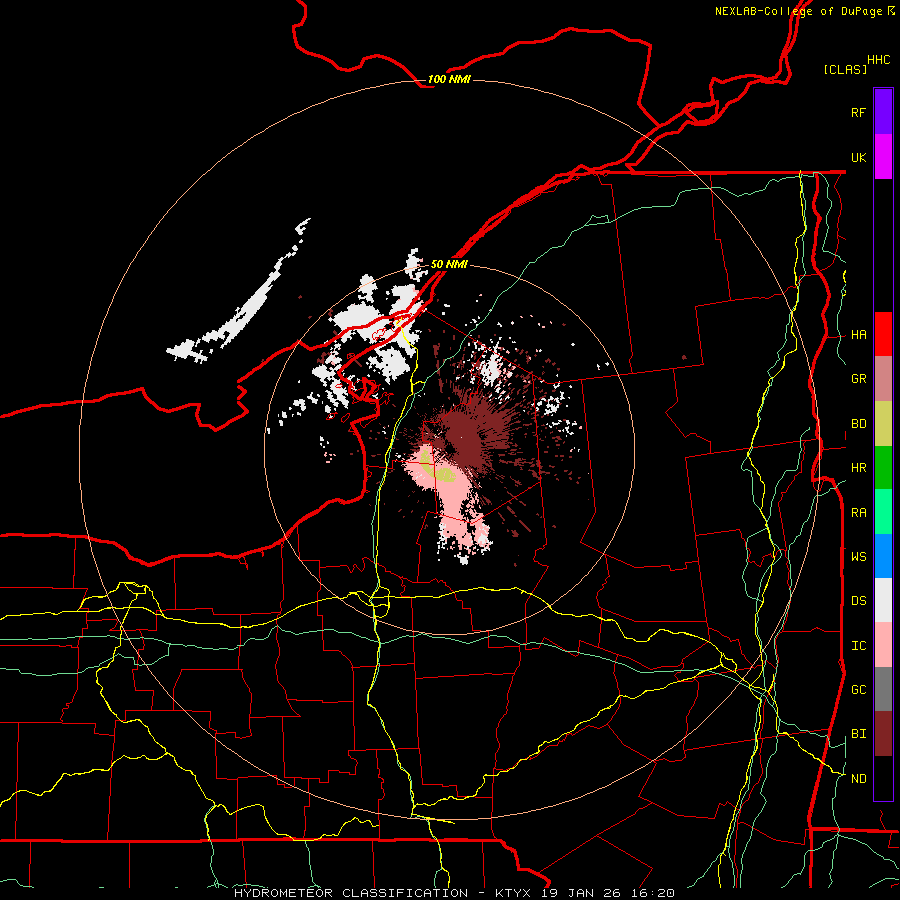Click the BD legend label

[x=858, y=424]
